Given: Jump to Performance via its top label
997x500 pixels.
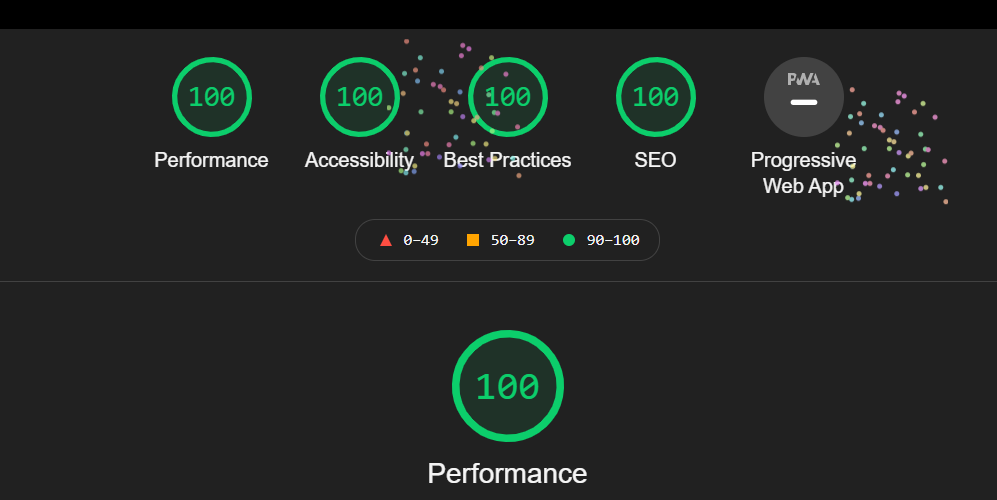Looking at the screenshot, I should [x=211, y=160].
